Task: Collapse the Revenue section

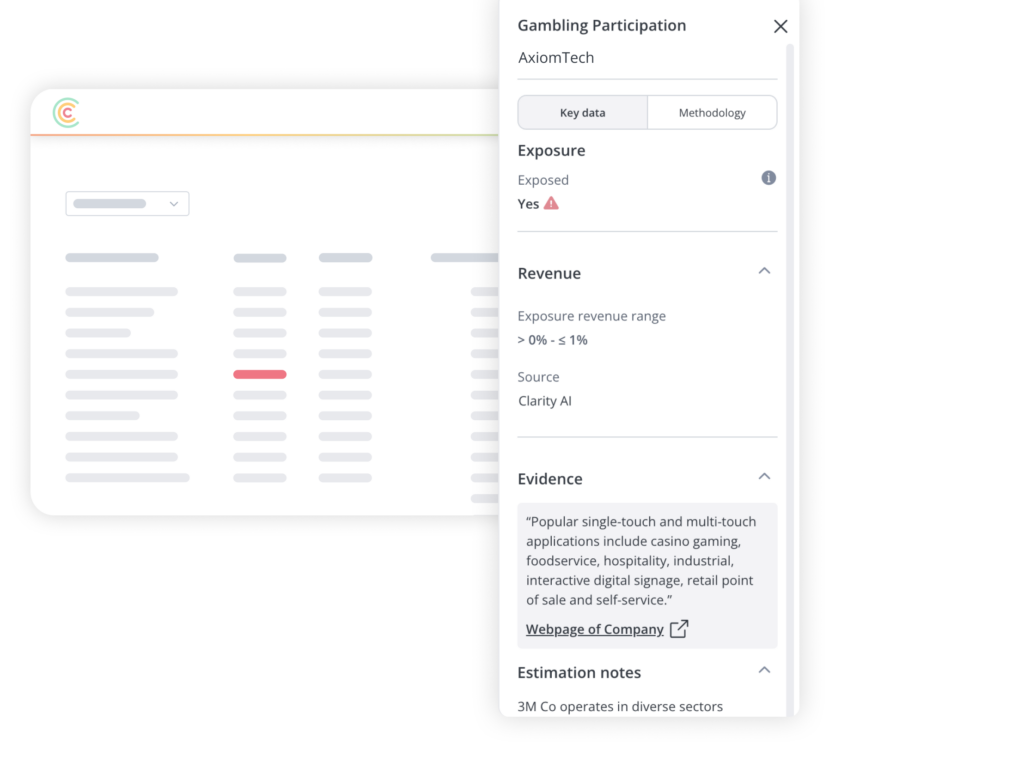Action: tap(764, 272)
